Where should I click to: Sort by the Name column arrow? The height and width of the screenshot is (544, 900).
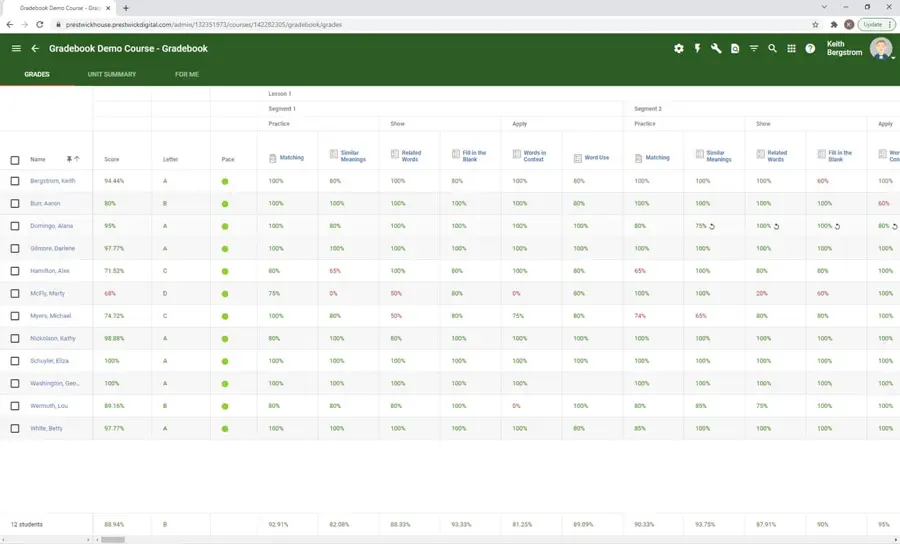pyautogui.click(x=77, y=159)
